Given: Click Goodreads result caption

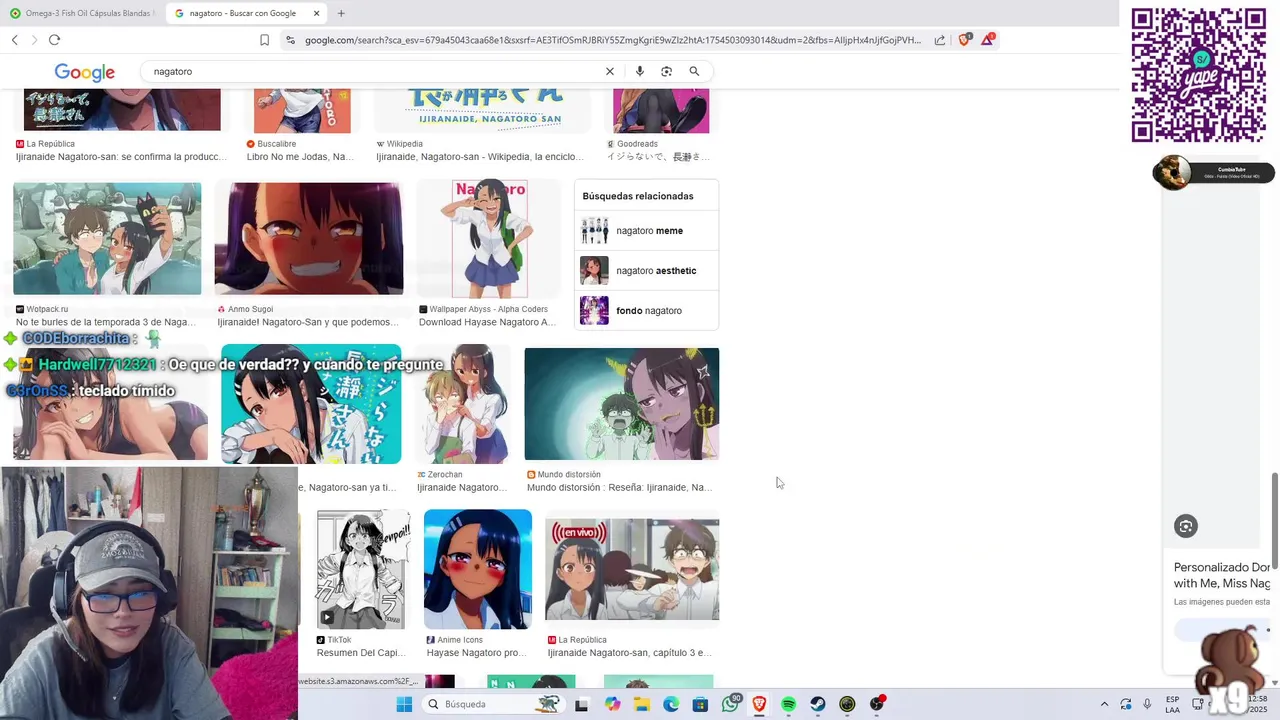Looking at the screenshot, I should tap(658, 157).
